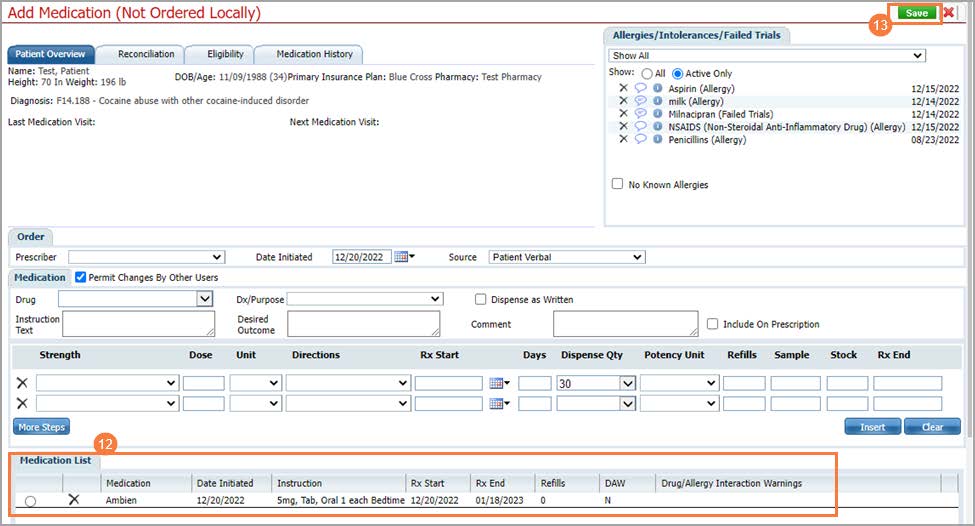The height and width of the screenshot is (526, 975).
Task: Open first row Potency Unit dropdown
Action: [x=680, y=383]
